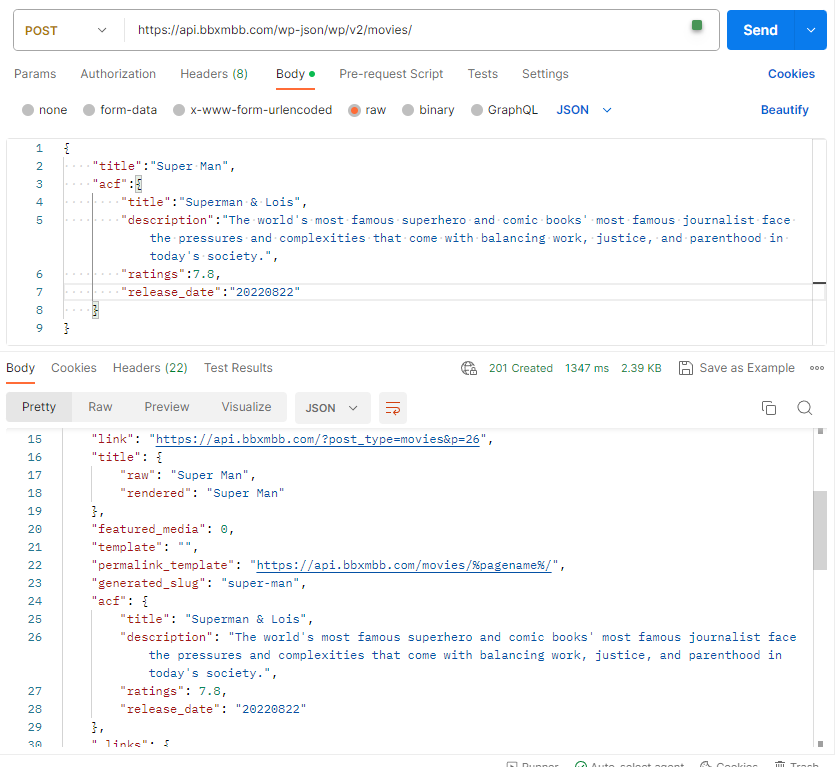835x767 pixels.
Task: Click the globe network information icon
Action: (x=469, y=368)
